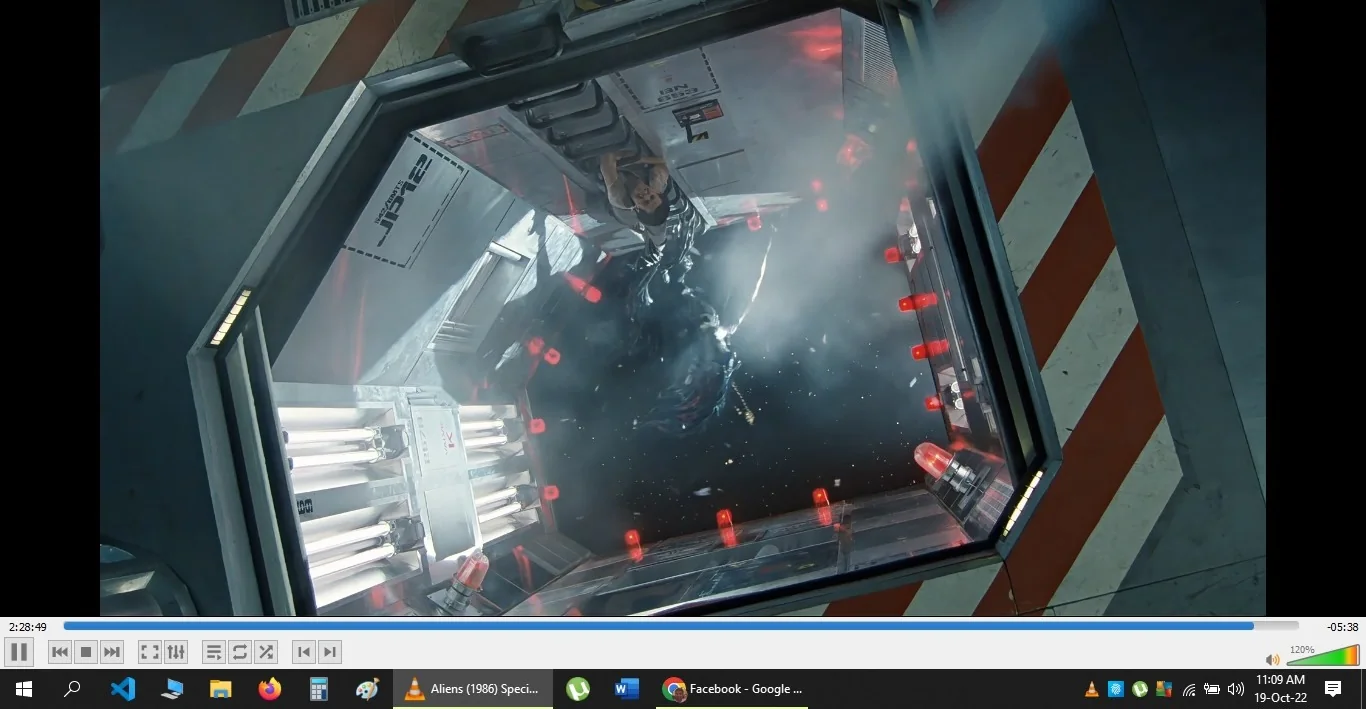Check battery power status icon
The width and height of the screenshot is (1366, 709).
[1212, 689]
